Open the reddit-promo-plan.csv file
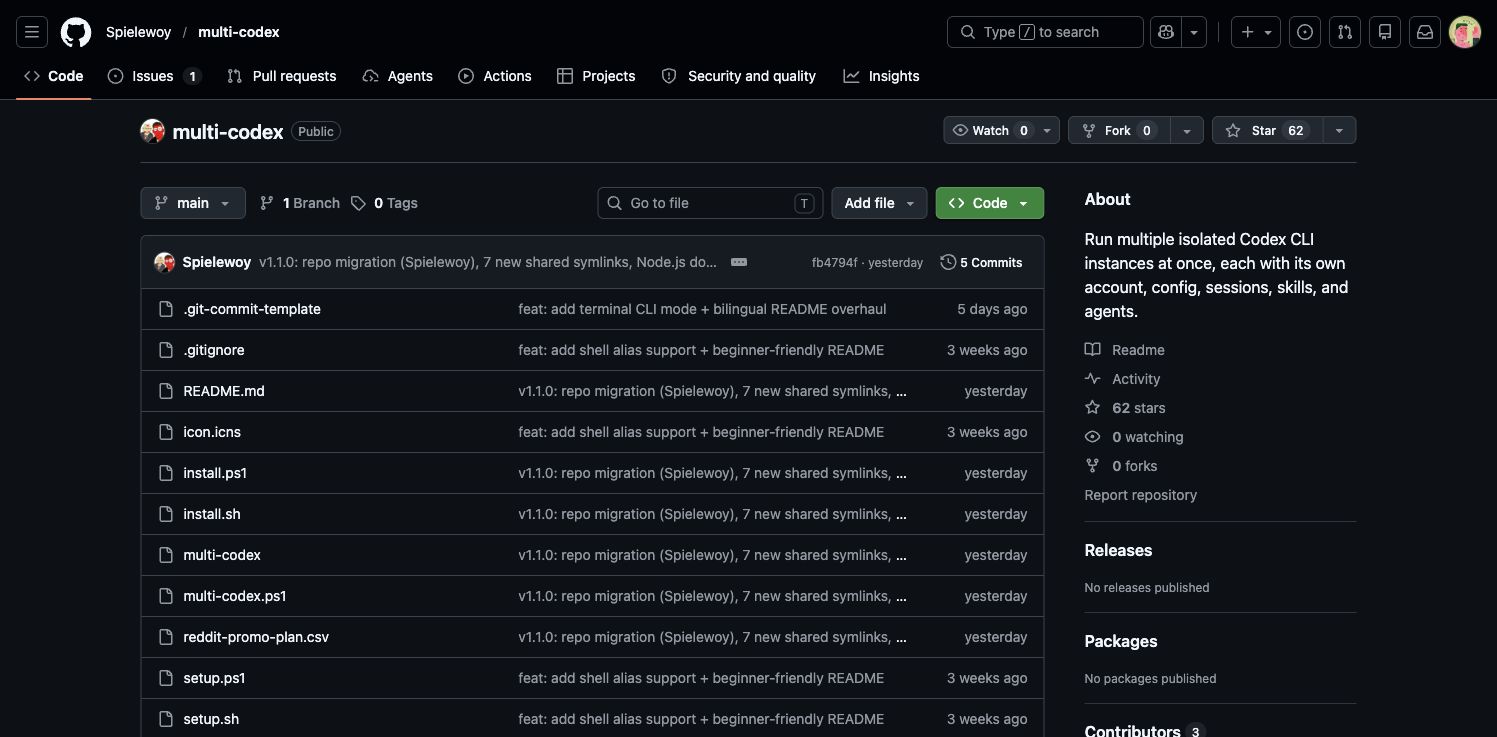This screenshot has width=1497, height=737. [256, 637]
